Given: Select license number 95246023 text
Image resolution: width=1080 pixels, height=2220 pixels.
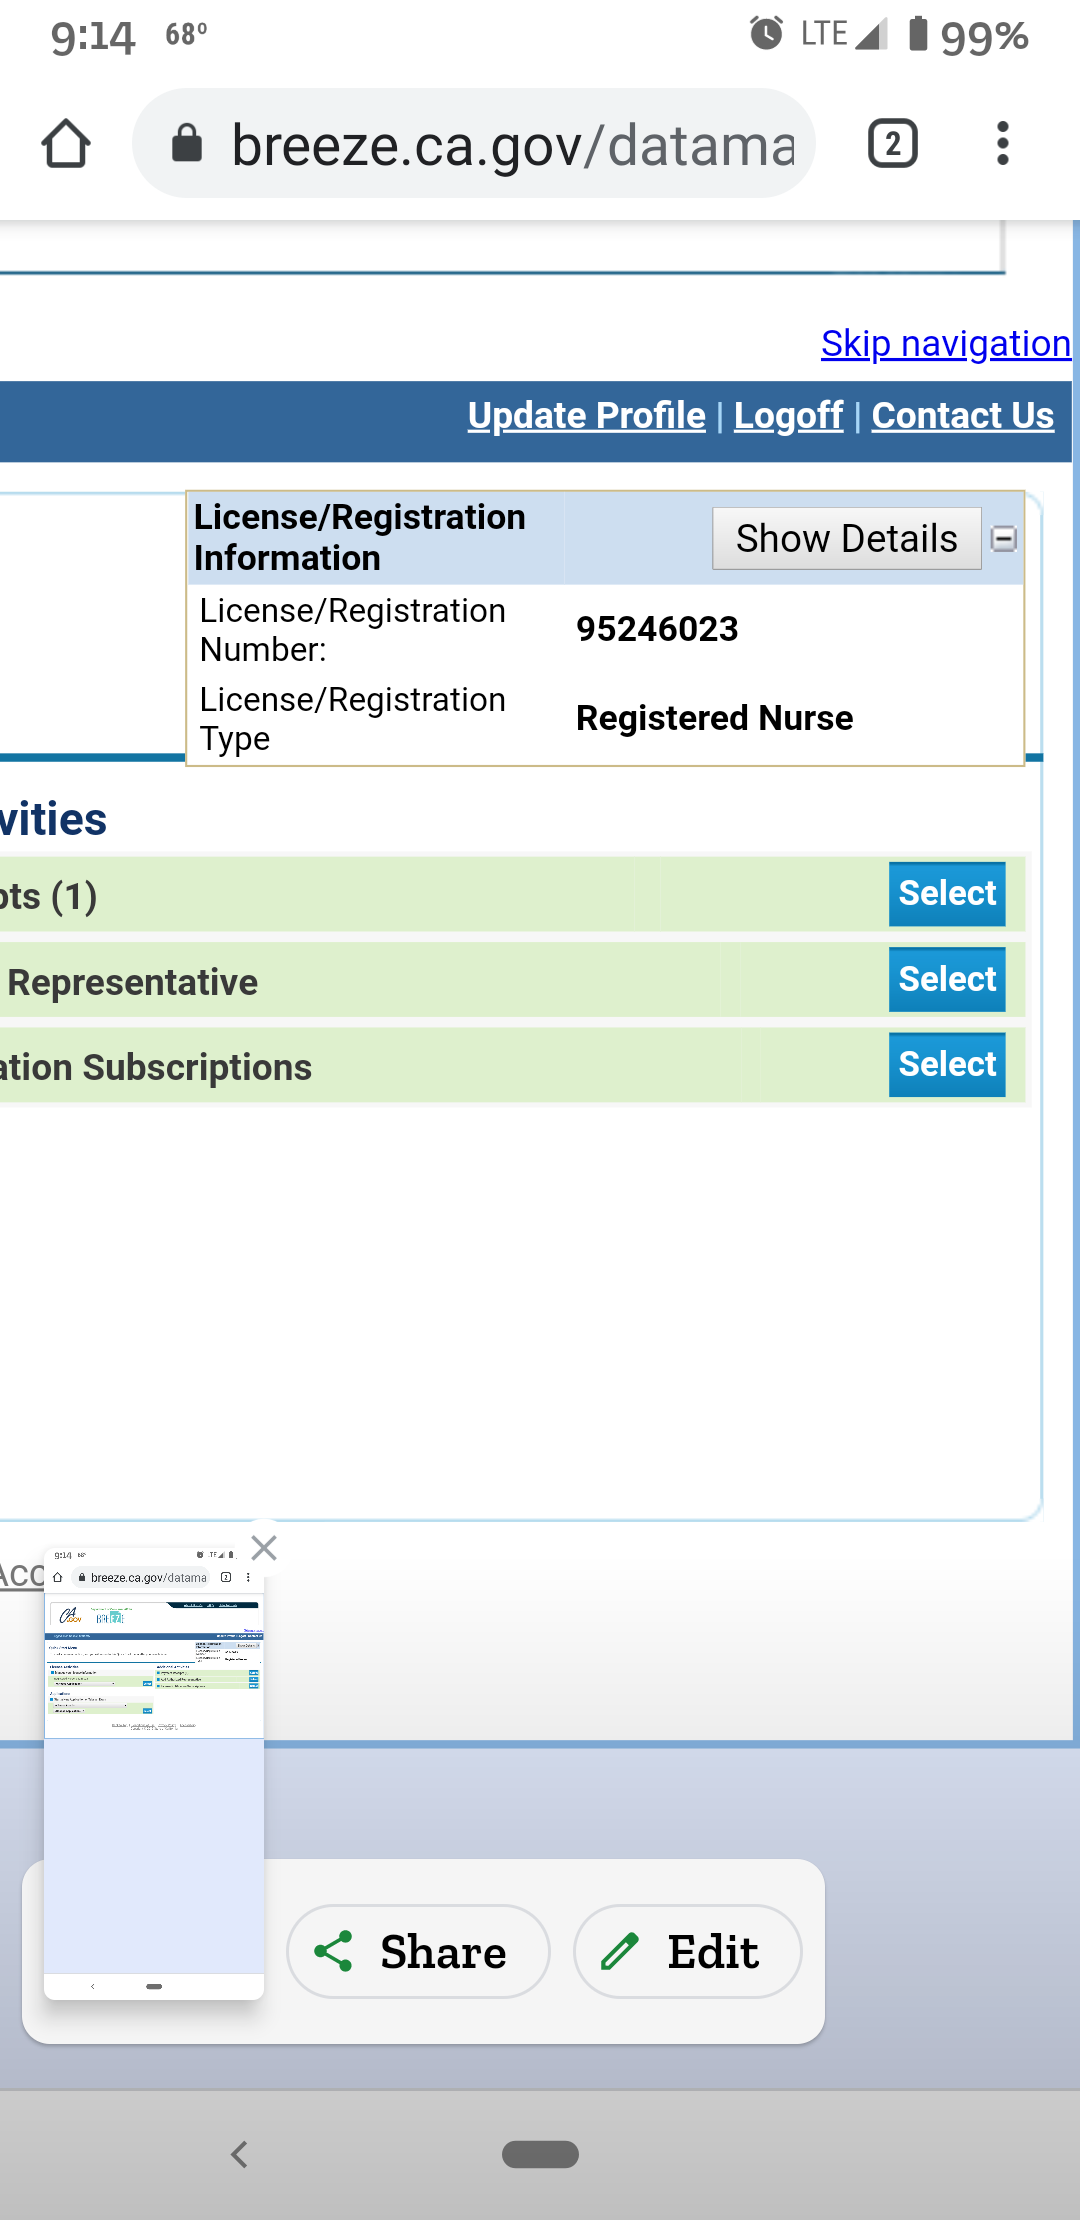Looking at the screenshot, I should pyautogui.click(x=657, y=629).
